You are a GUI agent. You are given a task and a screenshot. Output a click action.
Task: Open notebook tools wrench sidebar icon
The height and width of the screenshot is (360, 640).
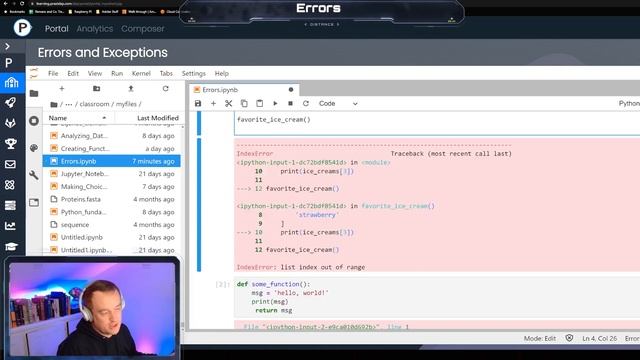34,175
